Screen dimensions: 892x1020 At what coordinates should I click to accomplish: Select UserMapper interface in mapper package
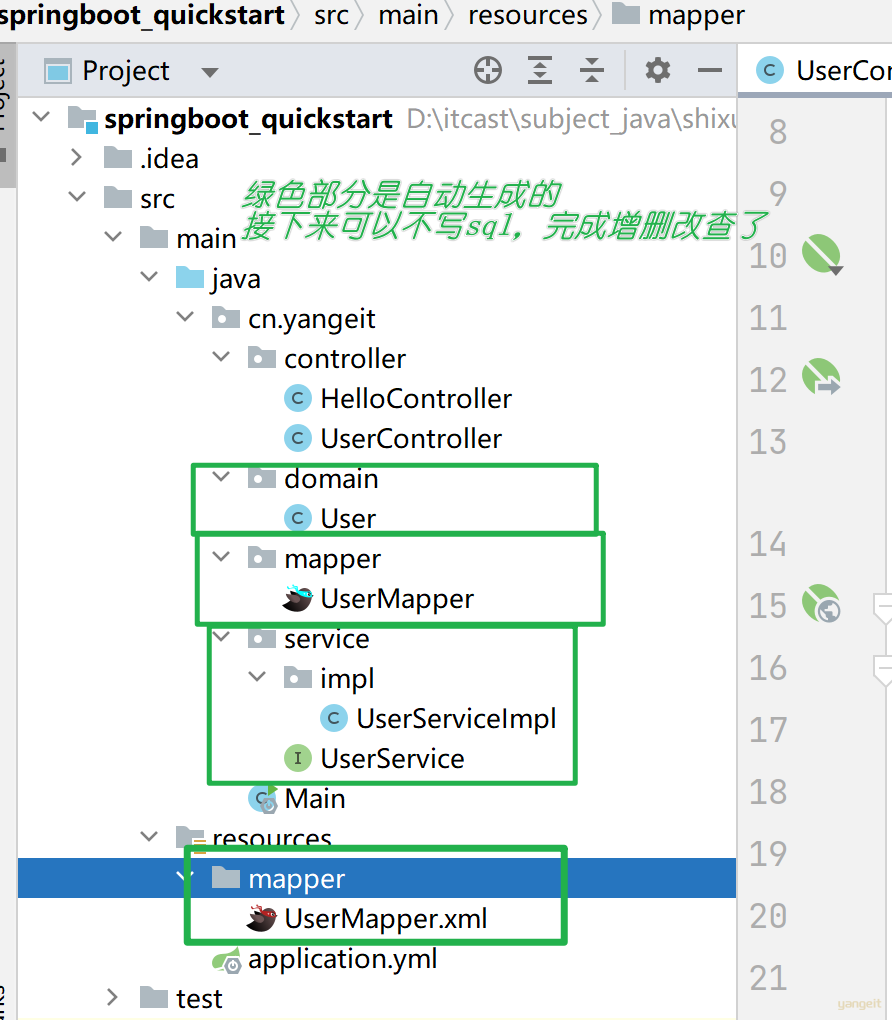[397, 599]
